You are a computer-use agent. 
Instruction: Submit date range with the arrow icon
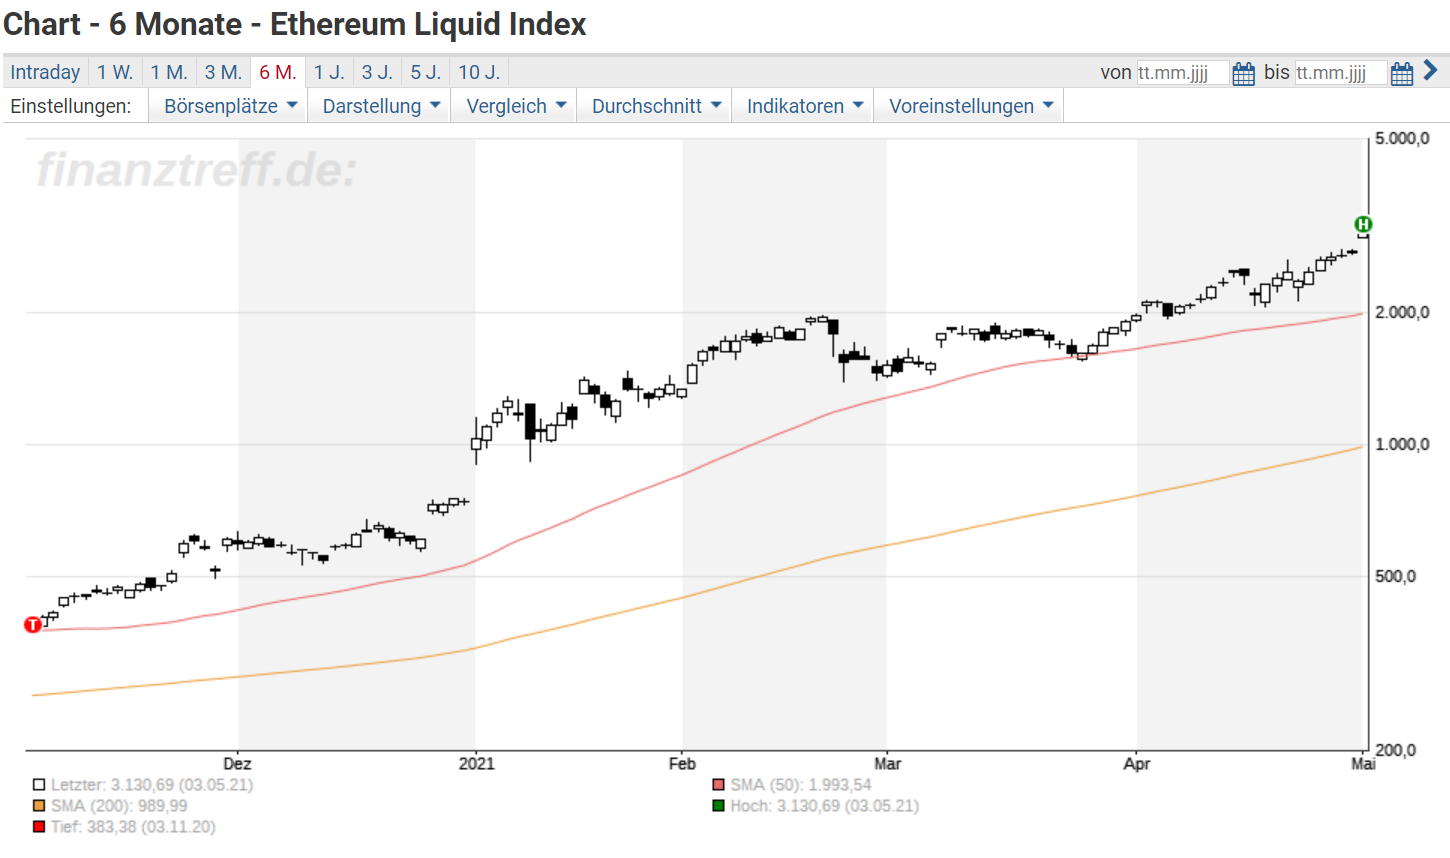click(x=1430, y=70)
